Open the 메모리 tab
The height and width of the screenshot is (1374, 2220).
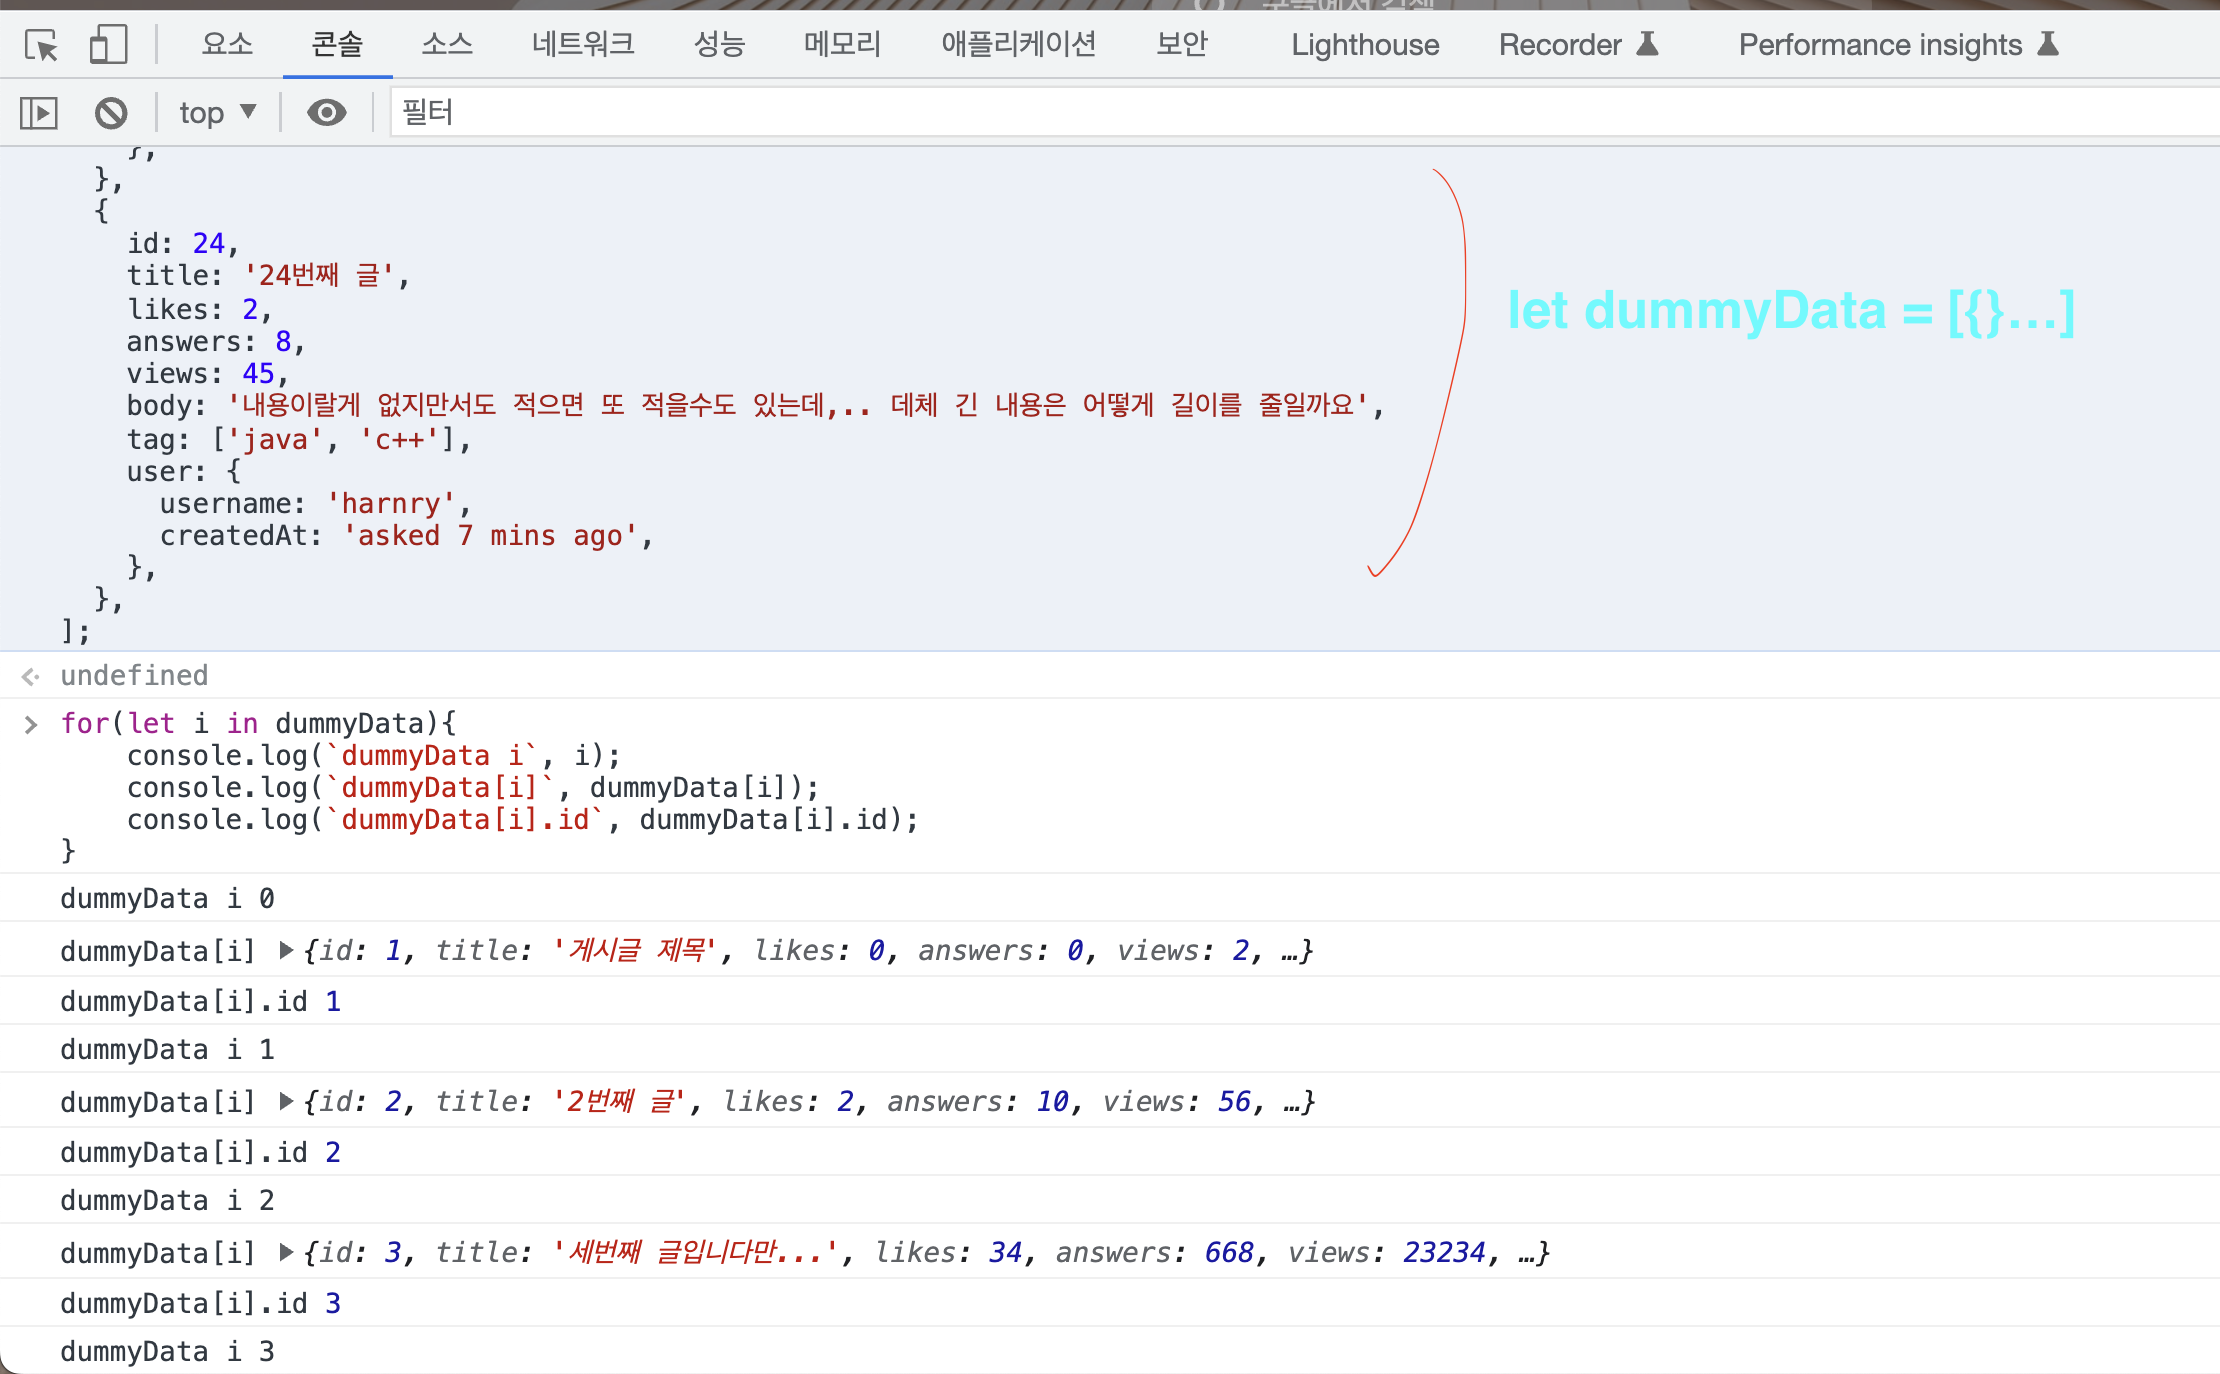(842, 44)
